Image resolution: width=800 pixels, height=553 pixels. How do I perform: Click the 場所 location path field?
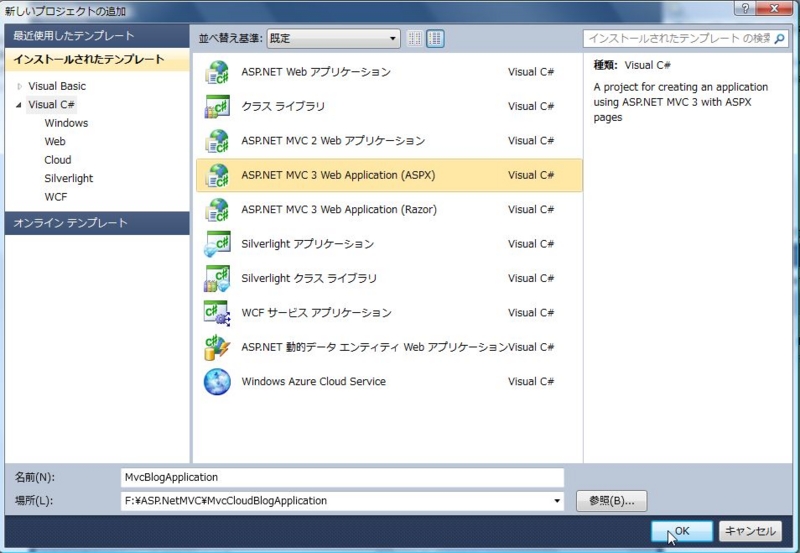pyautogui.click(x=342, y=501)
